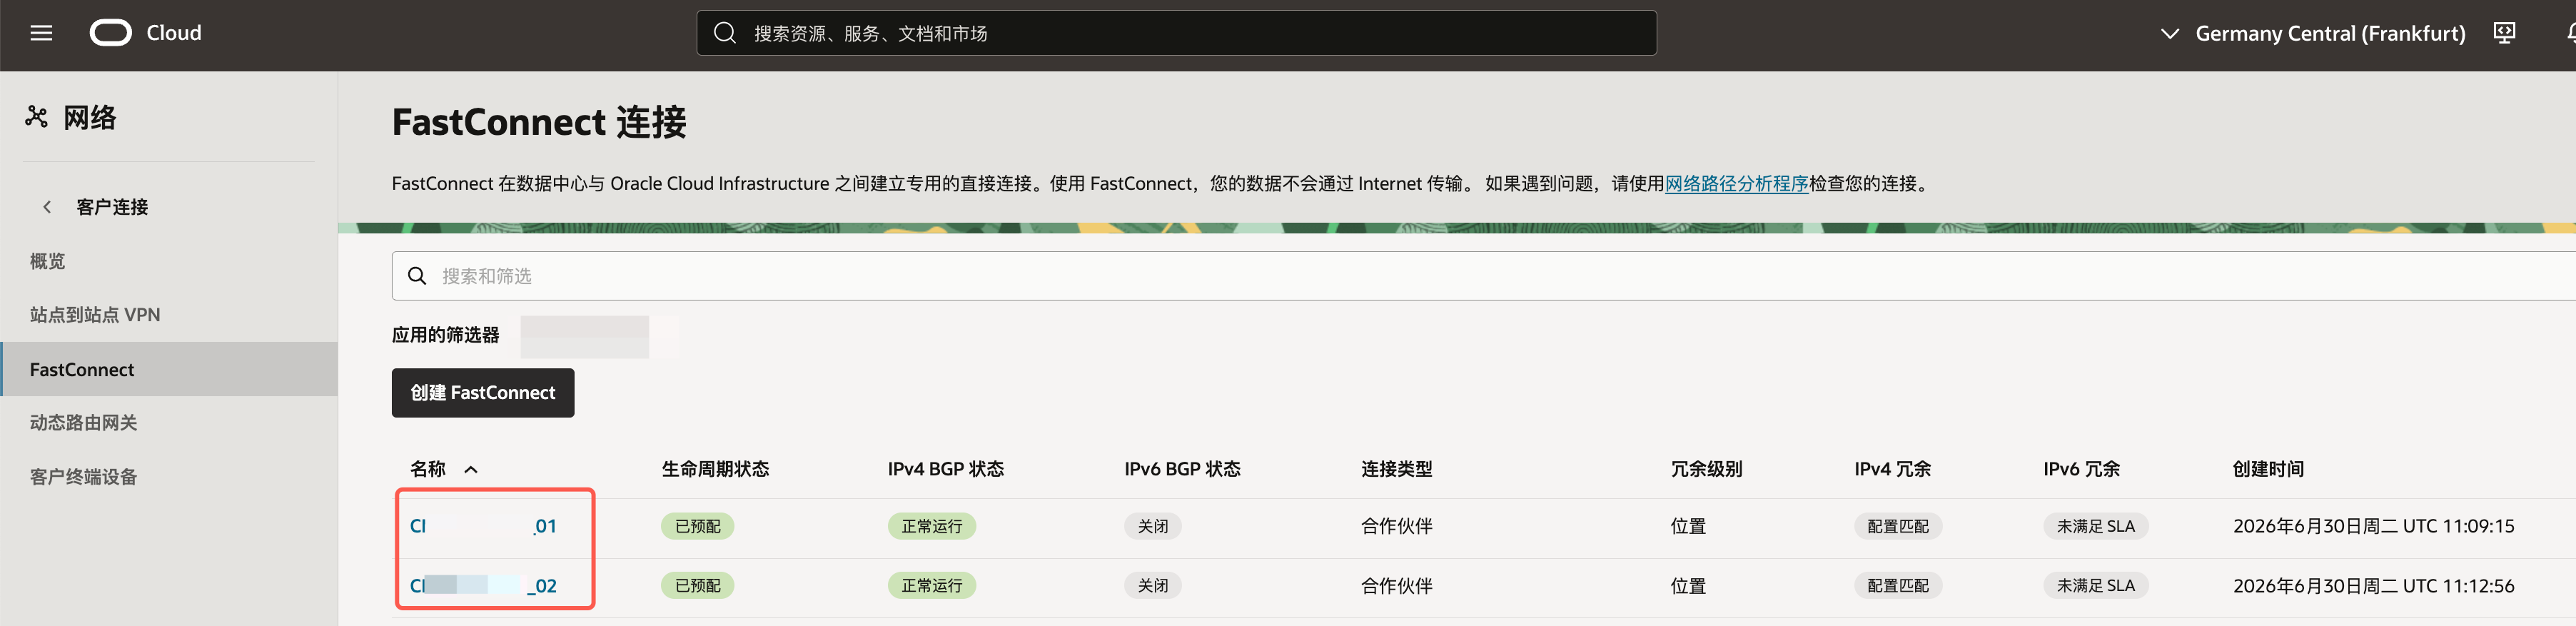
Task: Click the FastConnect 连接 page heading
Action: coord(539,122)
